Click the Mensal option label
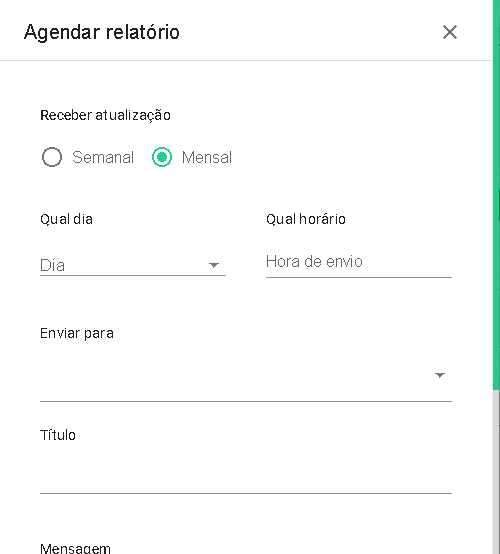The width and height of the screenshot is (500, 554). 207,157
